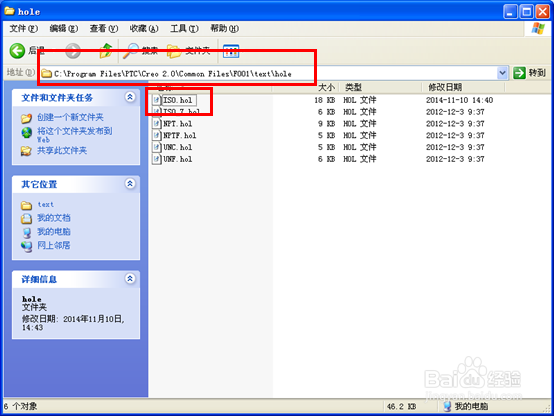Click the ISO.hol file icon
The height and width of the screenshot is (416, 554).
[x=157, y=100]
